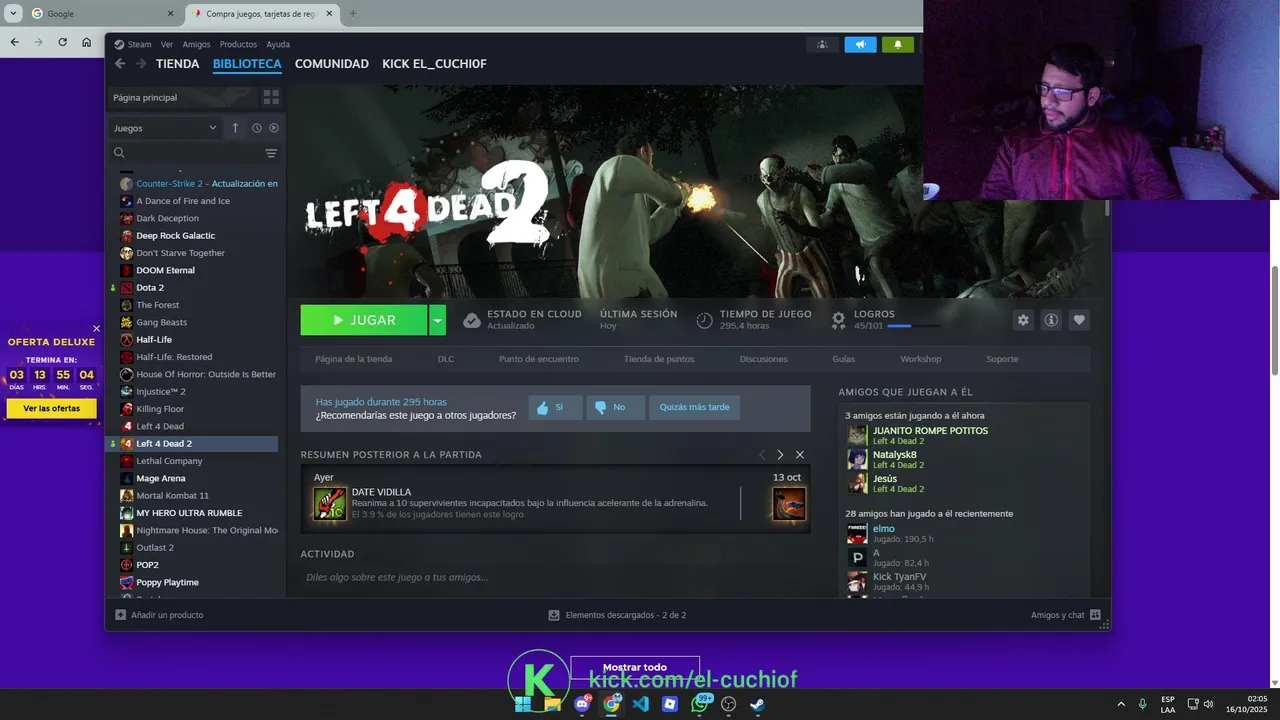Screen dimensions: 1280x720
Task: Click the Estado en Cloud icon
Action: pyautogui.click(x=472, y=320)
